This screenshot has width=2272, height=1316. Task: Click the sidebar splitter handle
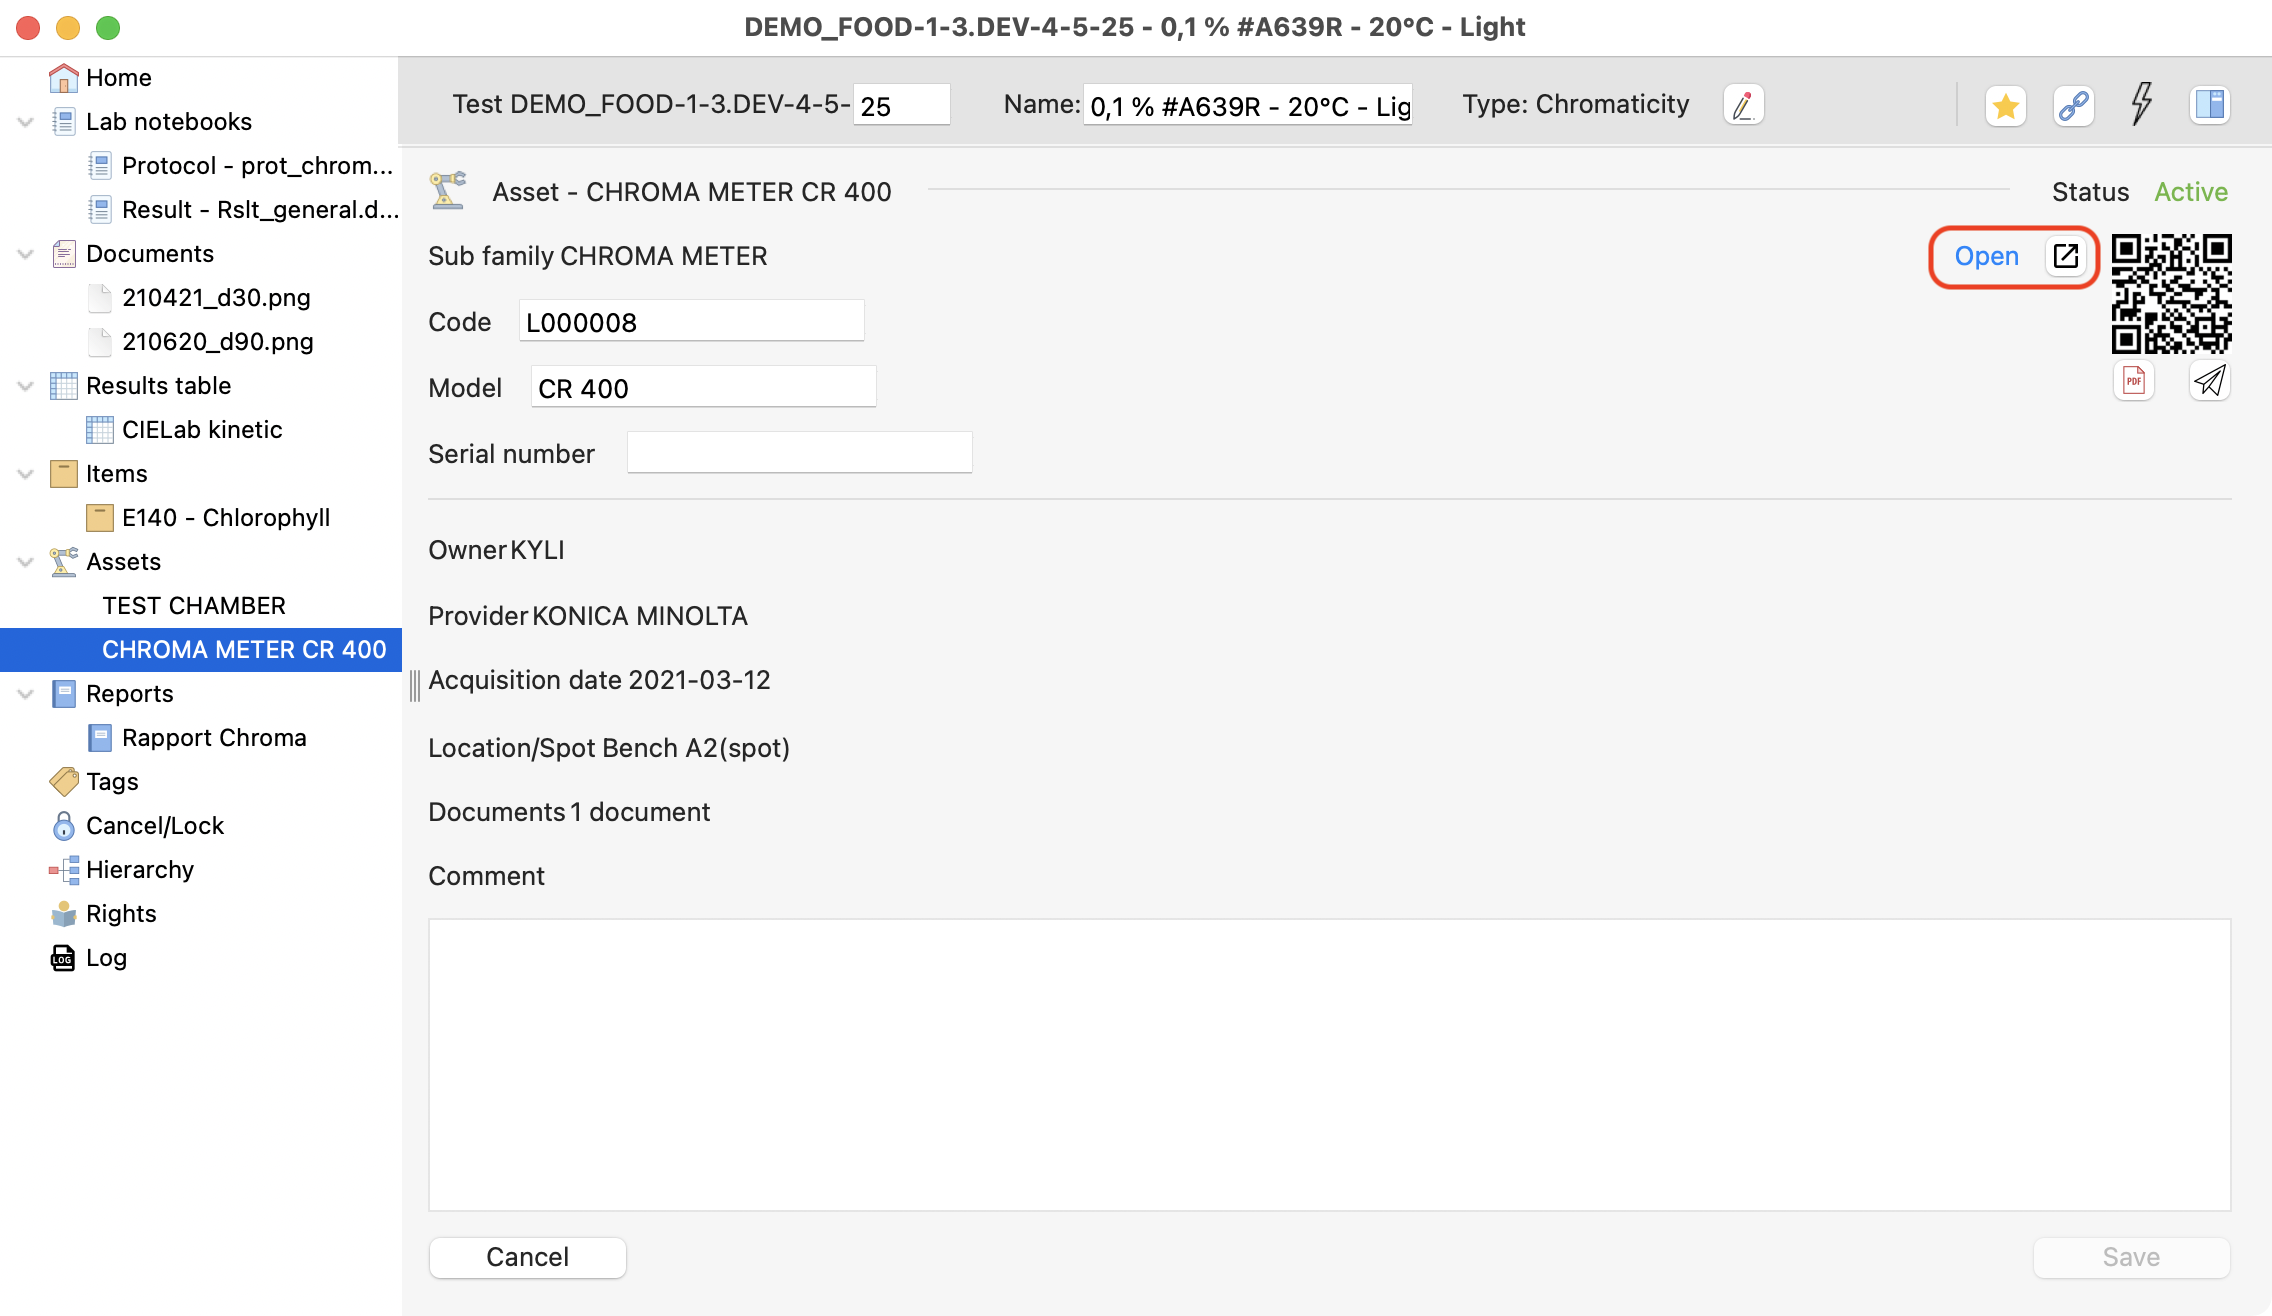tap(414, 686)
